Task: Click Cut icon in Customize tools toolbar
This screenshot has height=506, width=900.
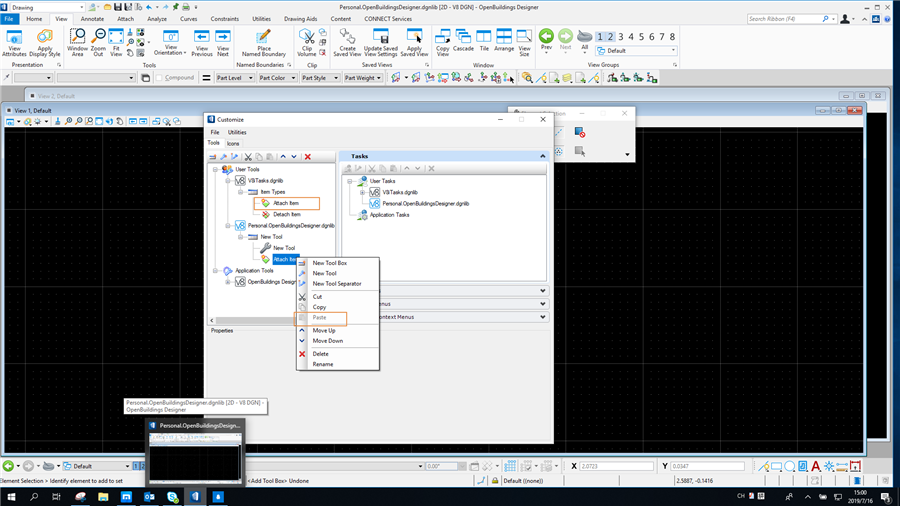Action: click(x=248, y=157)
